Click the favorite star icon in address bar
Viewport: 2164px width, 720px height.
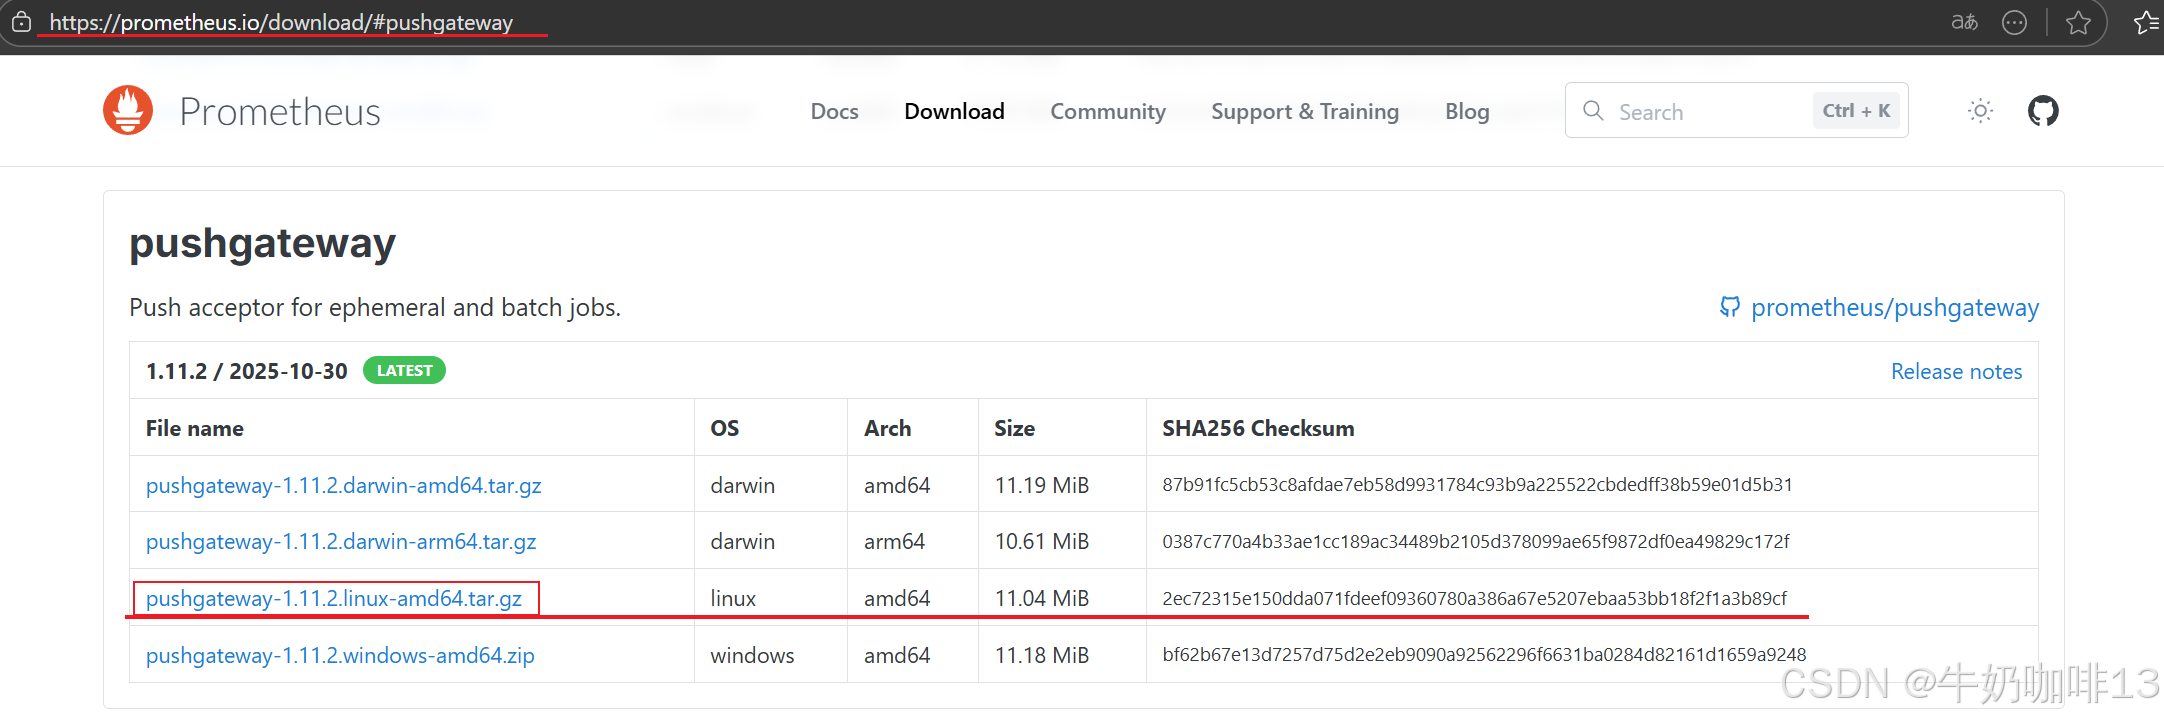tap(2078, 22)
